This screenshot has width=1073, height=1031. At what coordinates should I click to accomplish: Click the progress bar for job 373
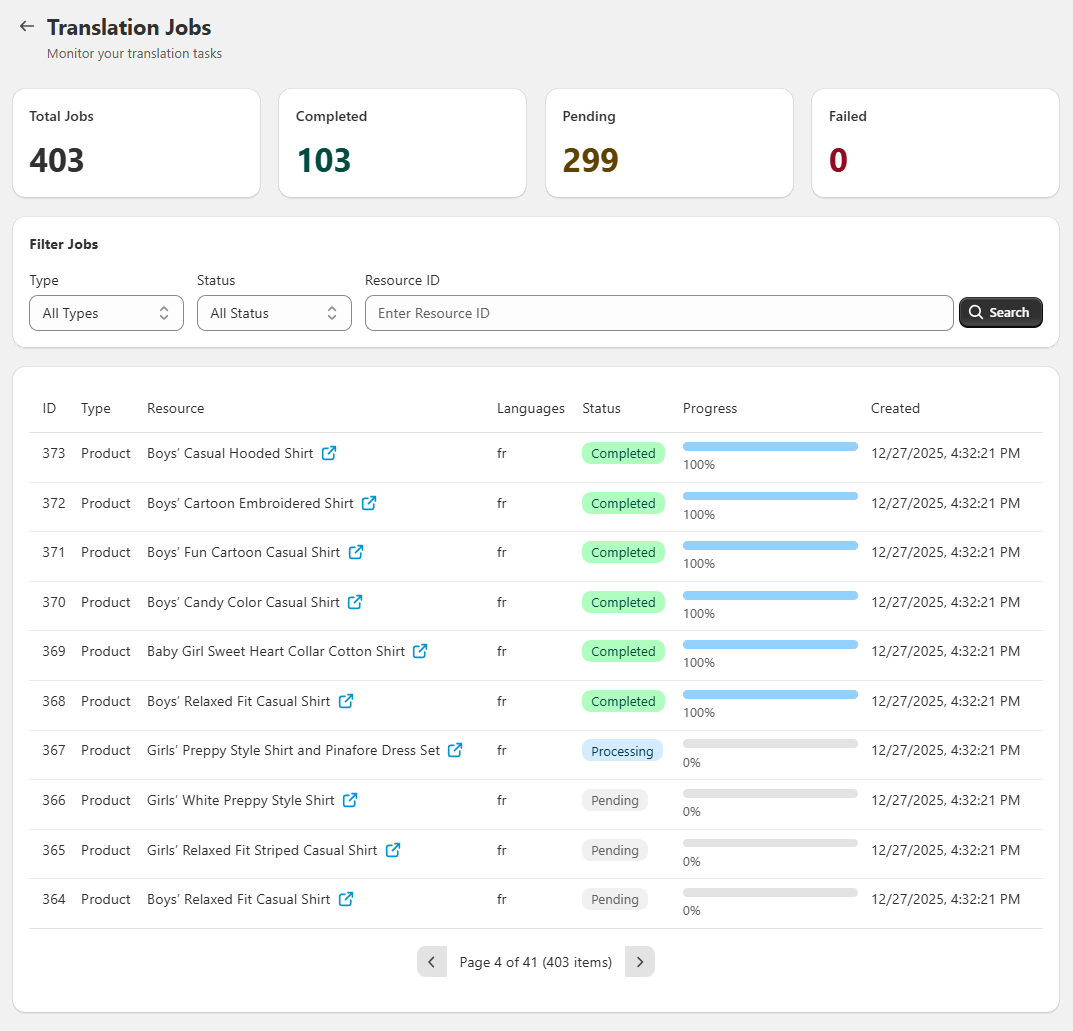coord(770,446)
